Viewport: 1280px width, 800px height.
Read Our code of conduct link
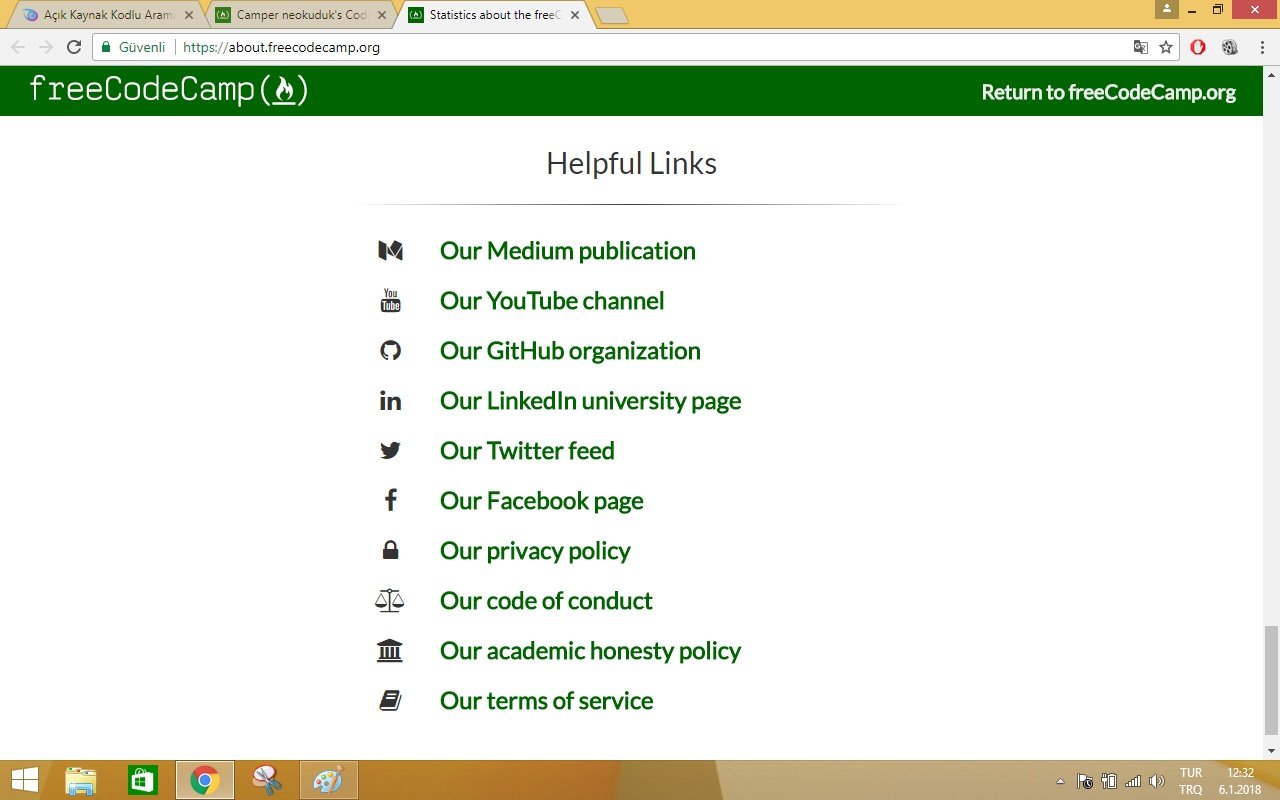pyautogui.click(x=546, y=601)
